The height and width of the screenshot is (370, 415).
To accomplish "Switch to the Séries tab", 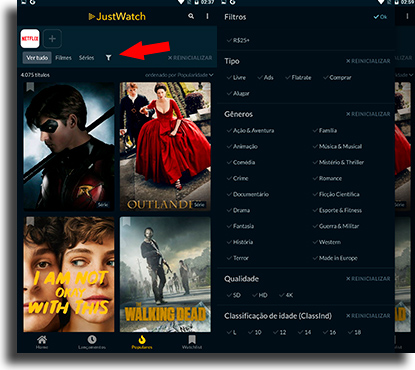I will pos(87,58).
